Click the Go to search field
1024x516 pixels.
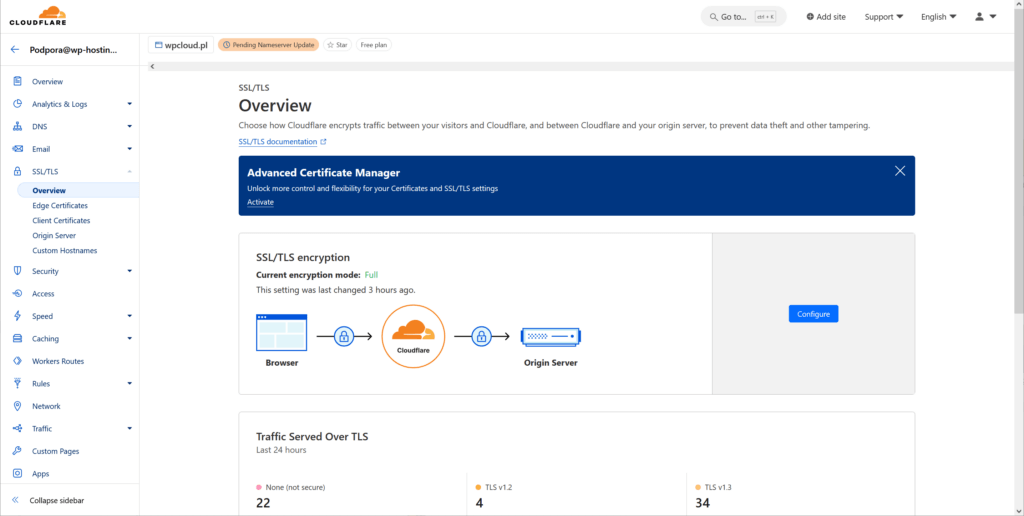pos(743,17)
